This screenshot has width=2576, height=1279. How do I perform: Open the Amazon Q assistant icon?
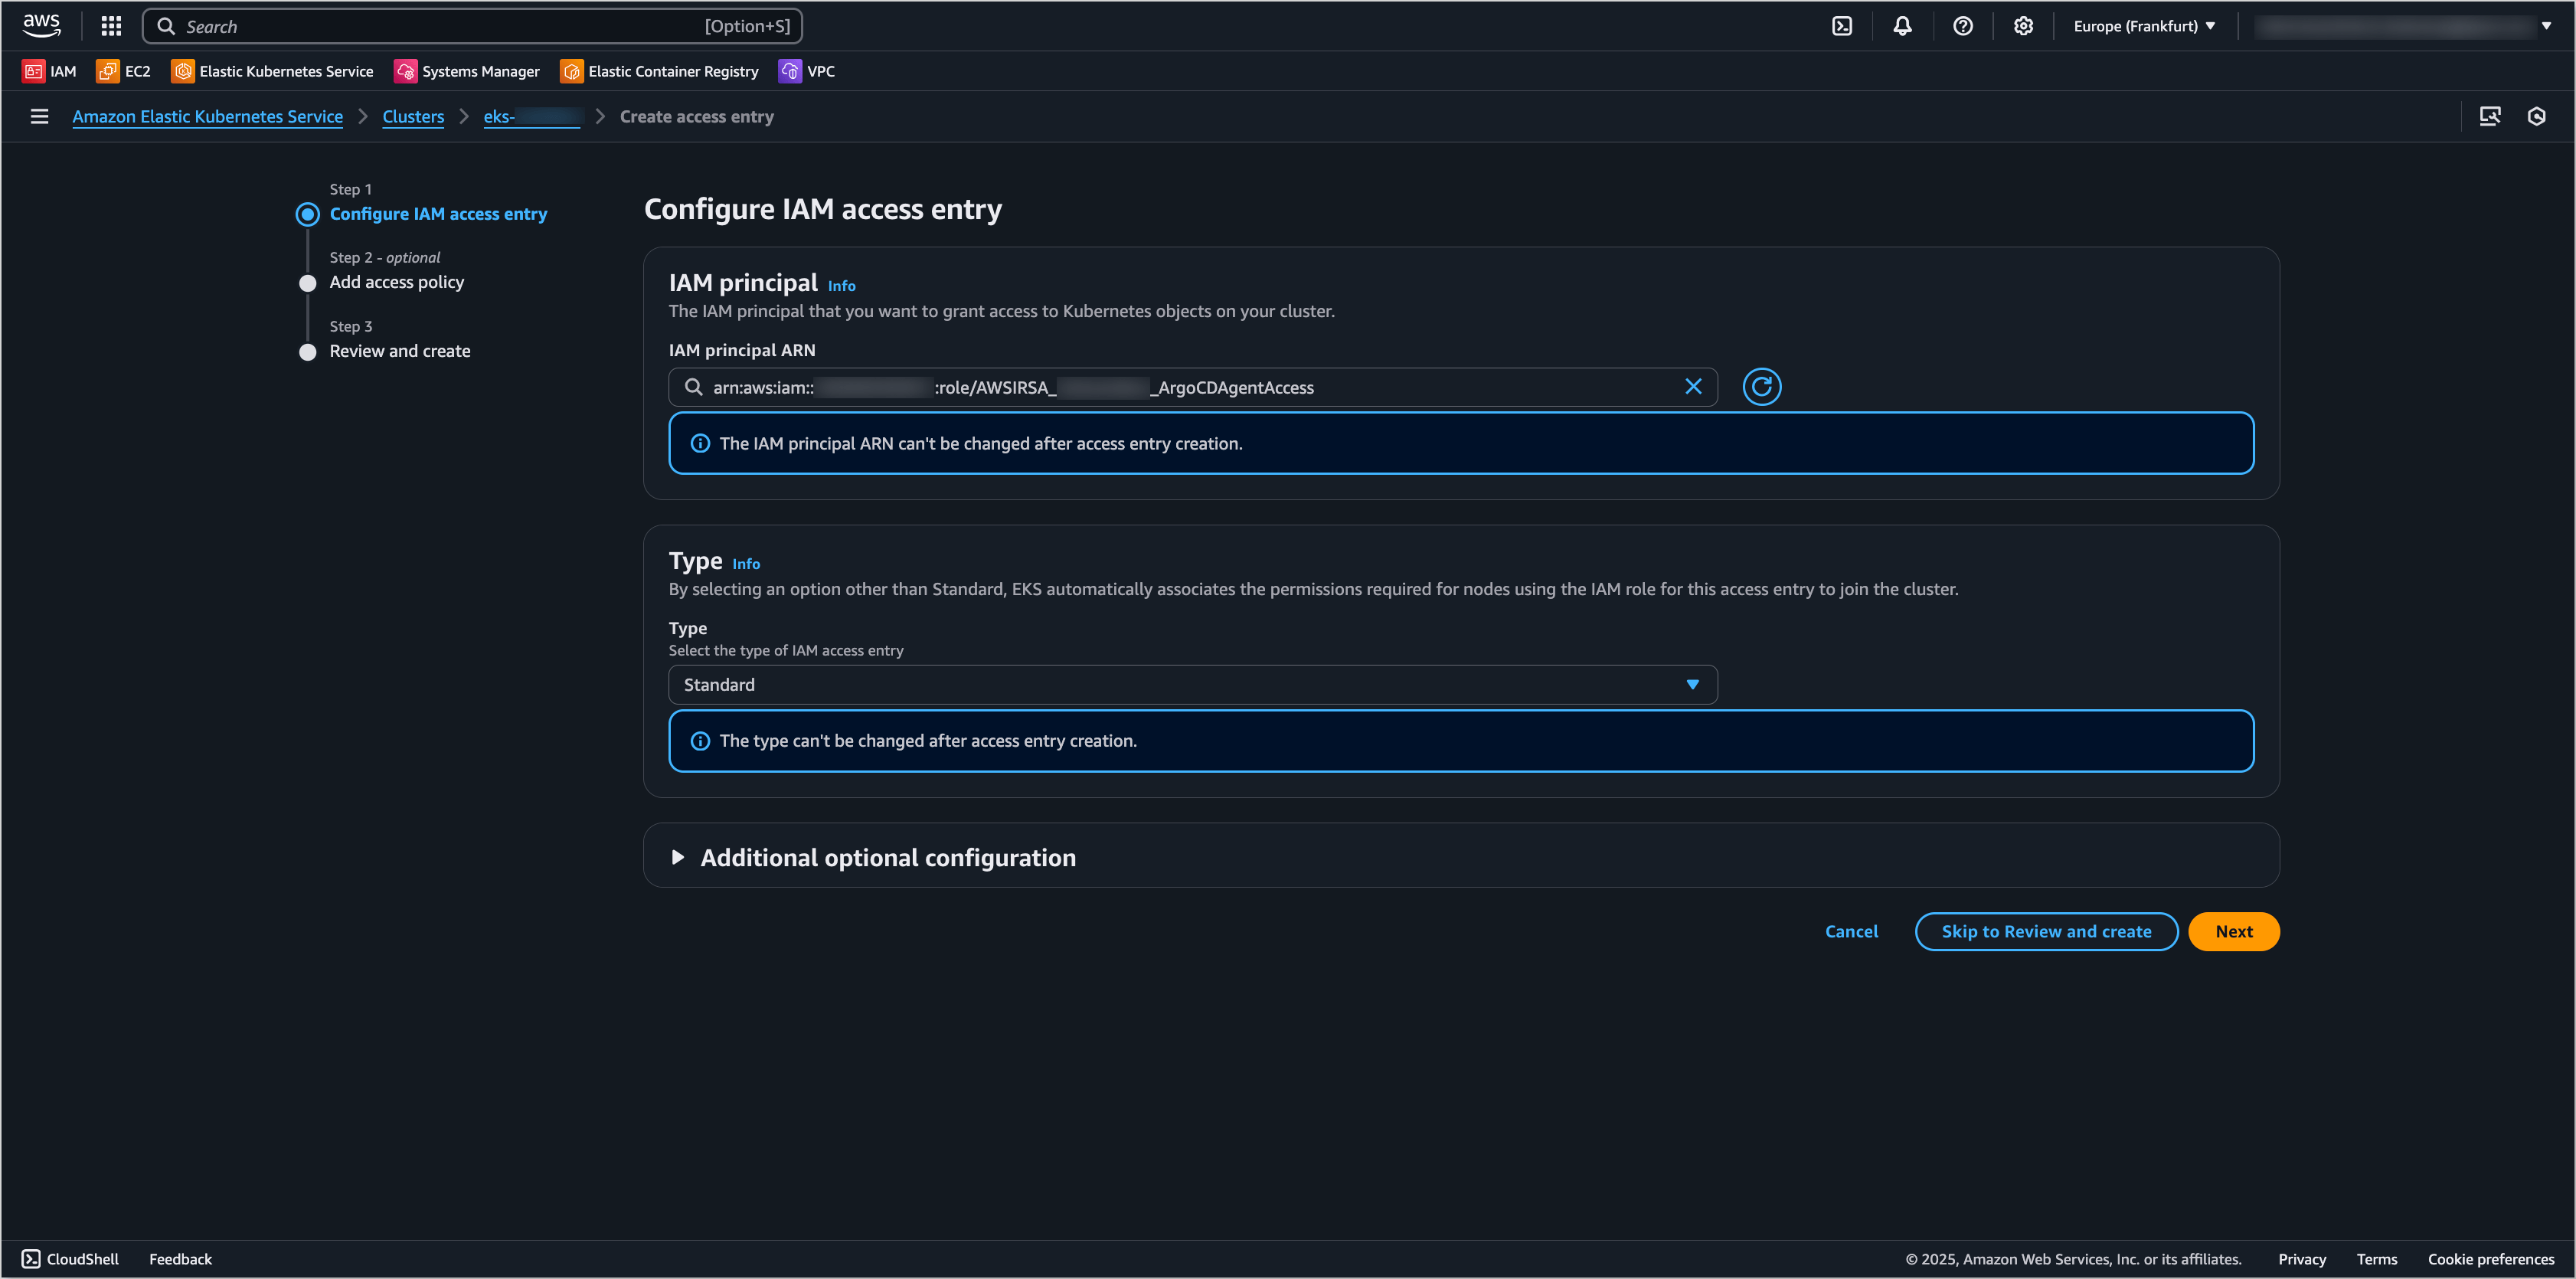(2537, 116)
